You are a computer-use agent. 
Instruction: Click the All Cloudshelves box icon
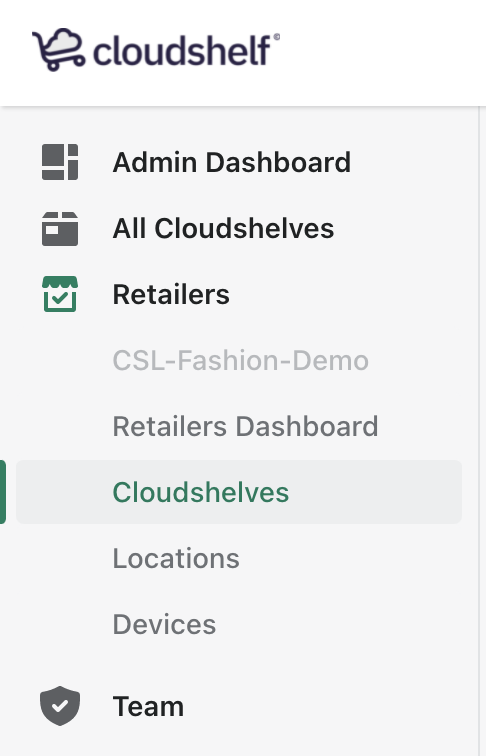point(60,229)
